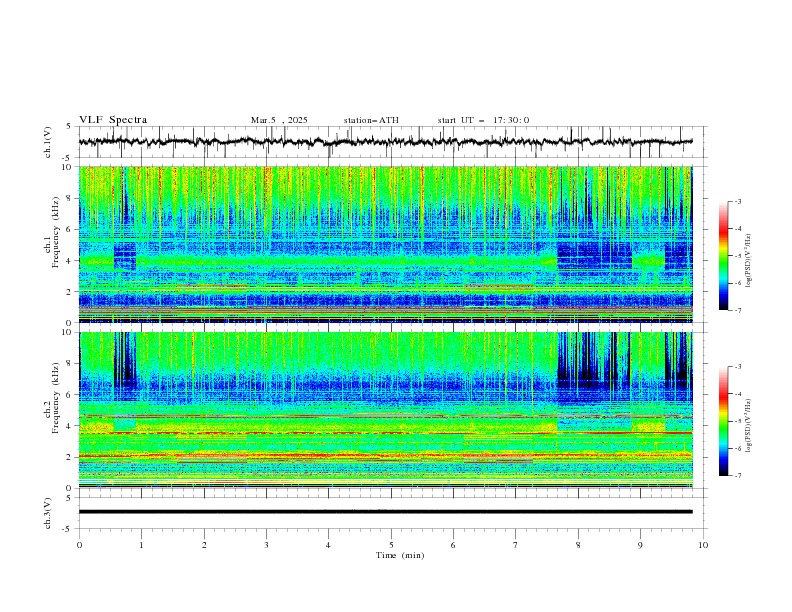Click the "-3" label on ch.1 colorbar

pos(738,201)
